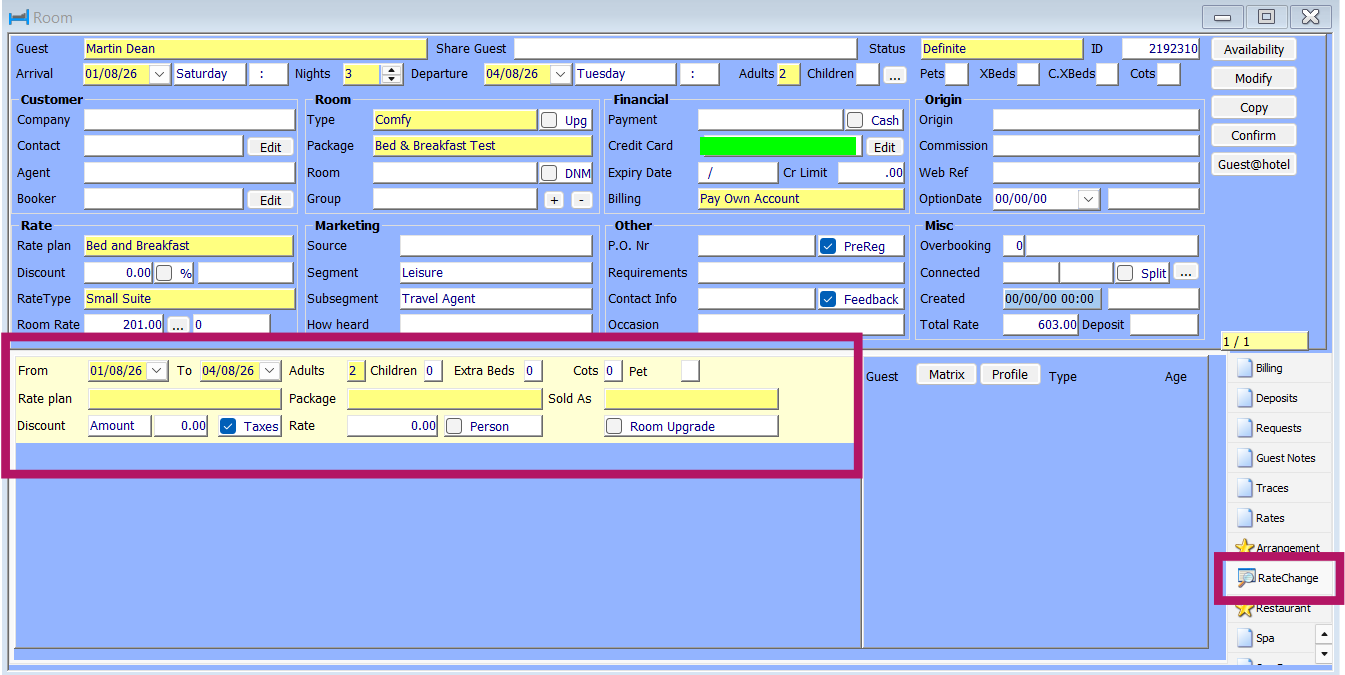This screenshot has height=675, width=1345.
Task: Click the Sold As field
Action: click(691, 399)
